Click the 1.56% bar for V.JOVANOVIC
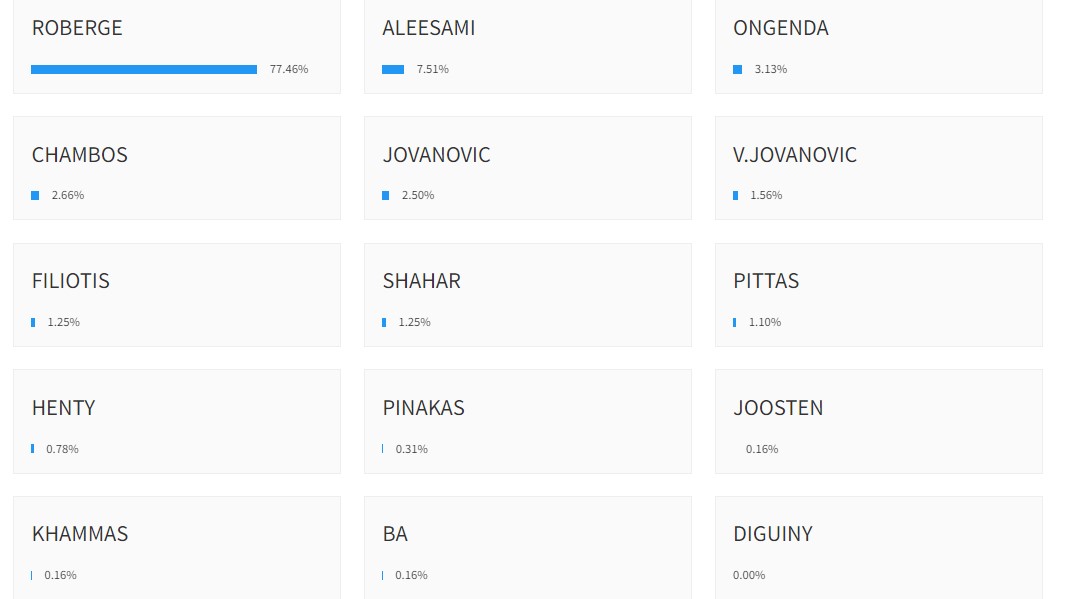 pyautogui.click(x=736, y=196)
